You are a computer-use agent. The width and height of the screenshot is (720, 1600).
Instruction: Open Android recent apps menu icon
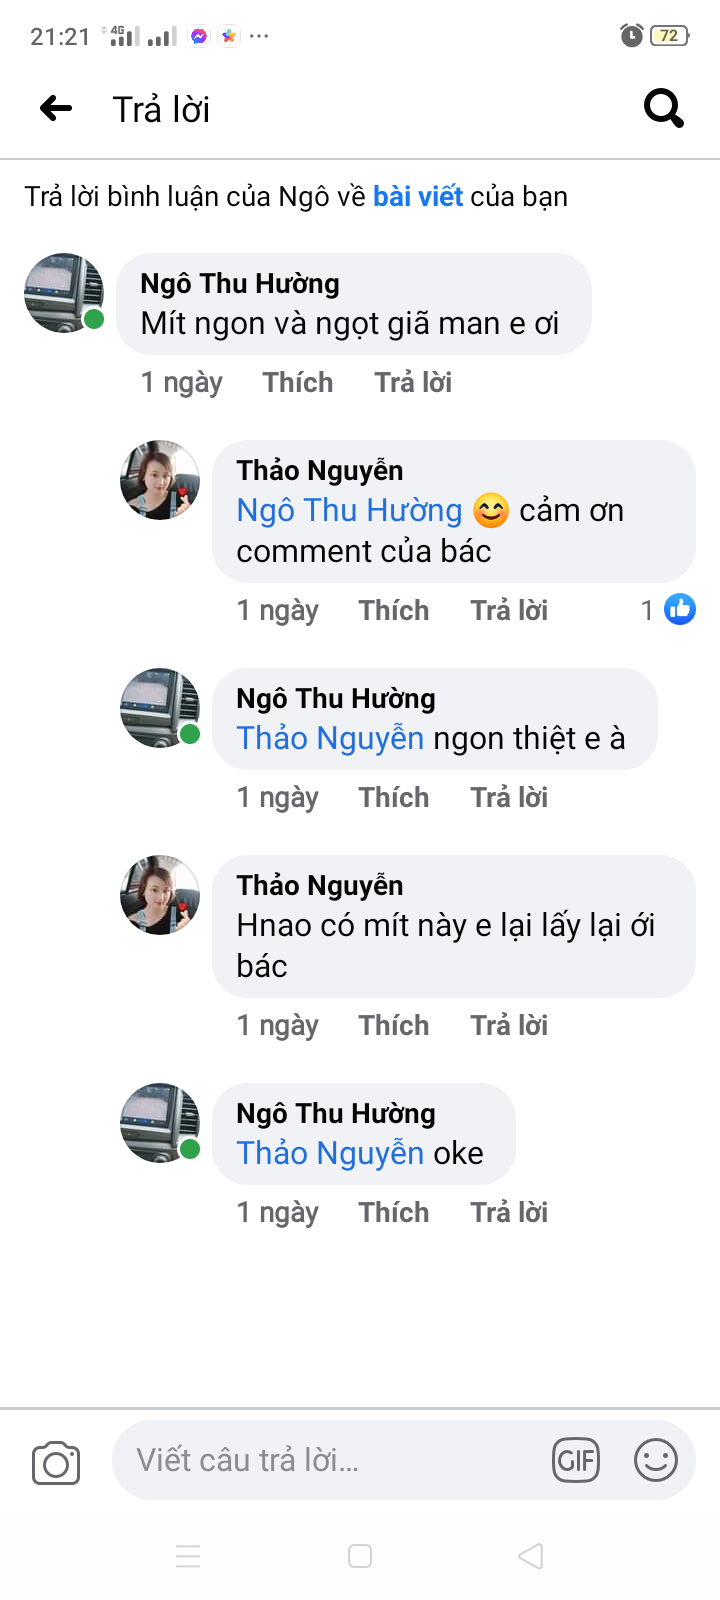(188, 1556)
